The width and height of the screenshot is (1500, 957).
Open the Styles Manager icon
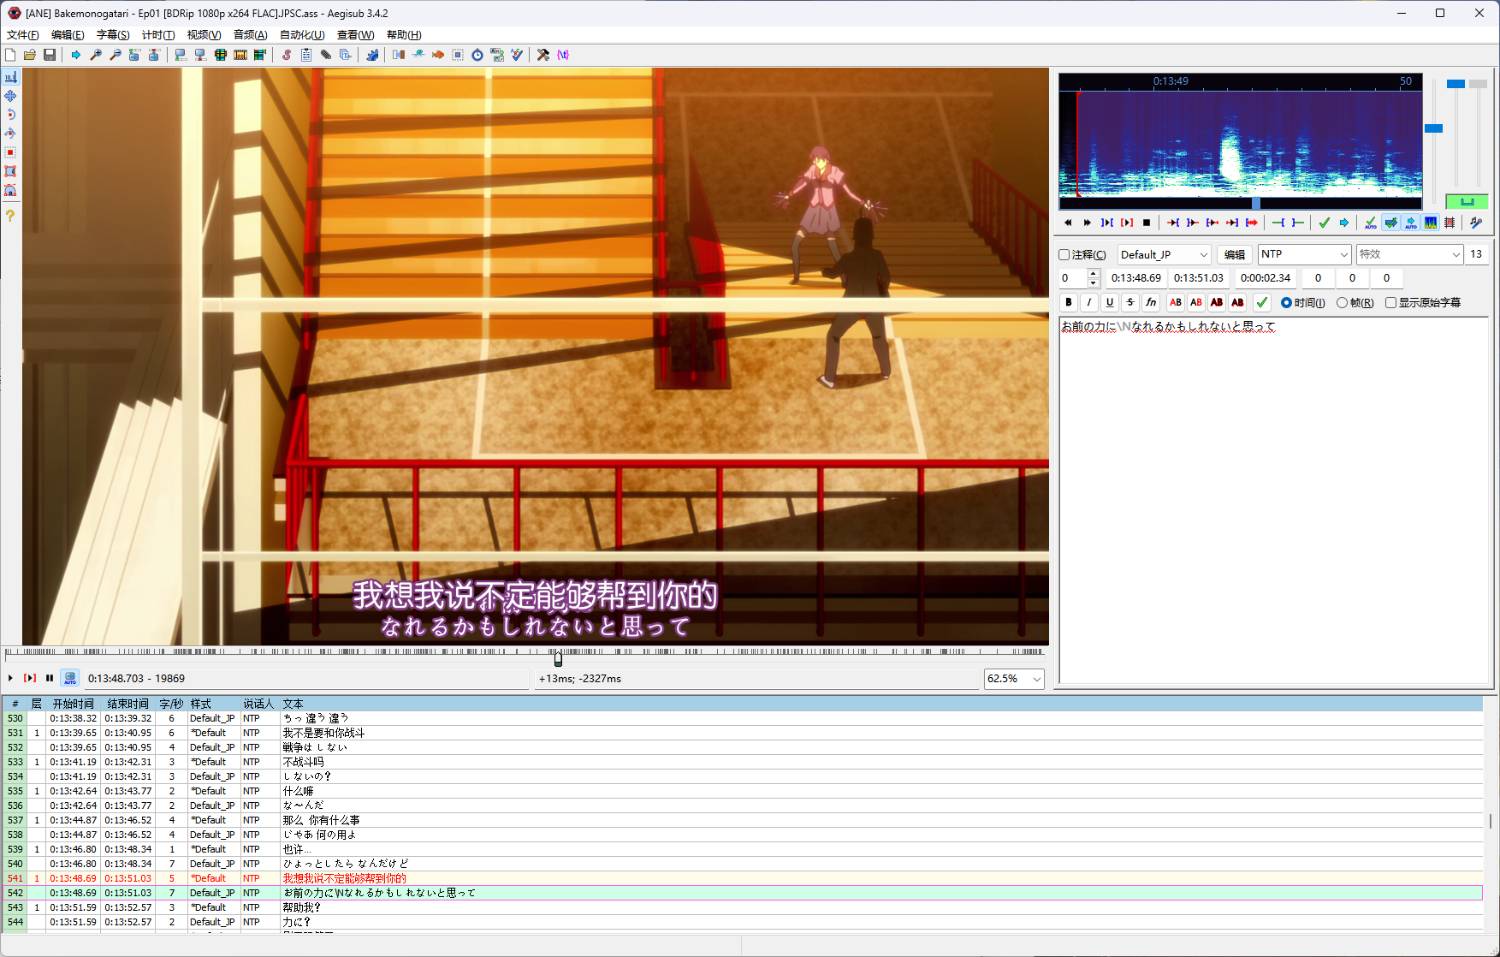coord(286,55)
